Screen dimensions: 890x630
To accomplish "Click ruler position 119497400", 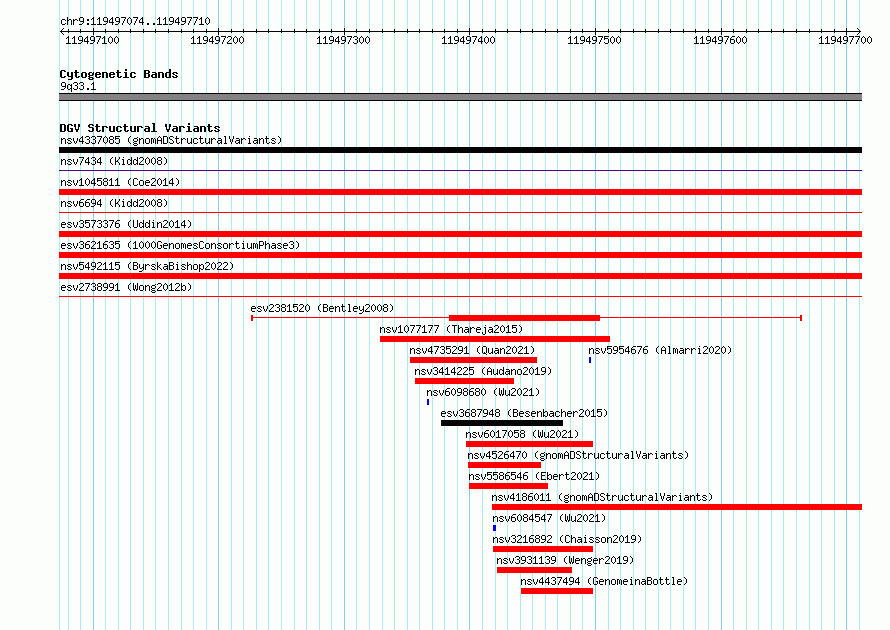I will [468, 40].
